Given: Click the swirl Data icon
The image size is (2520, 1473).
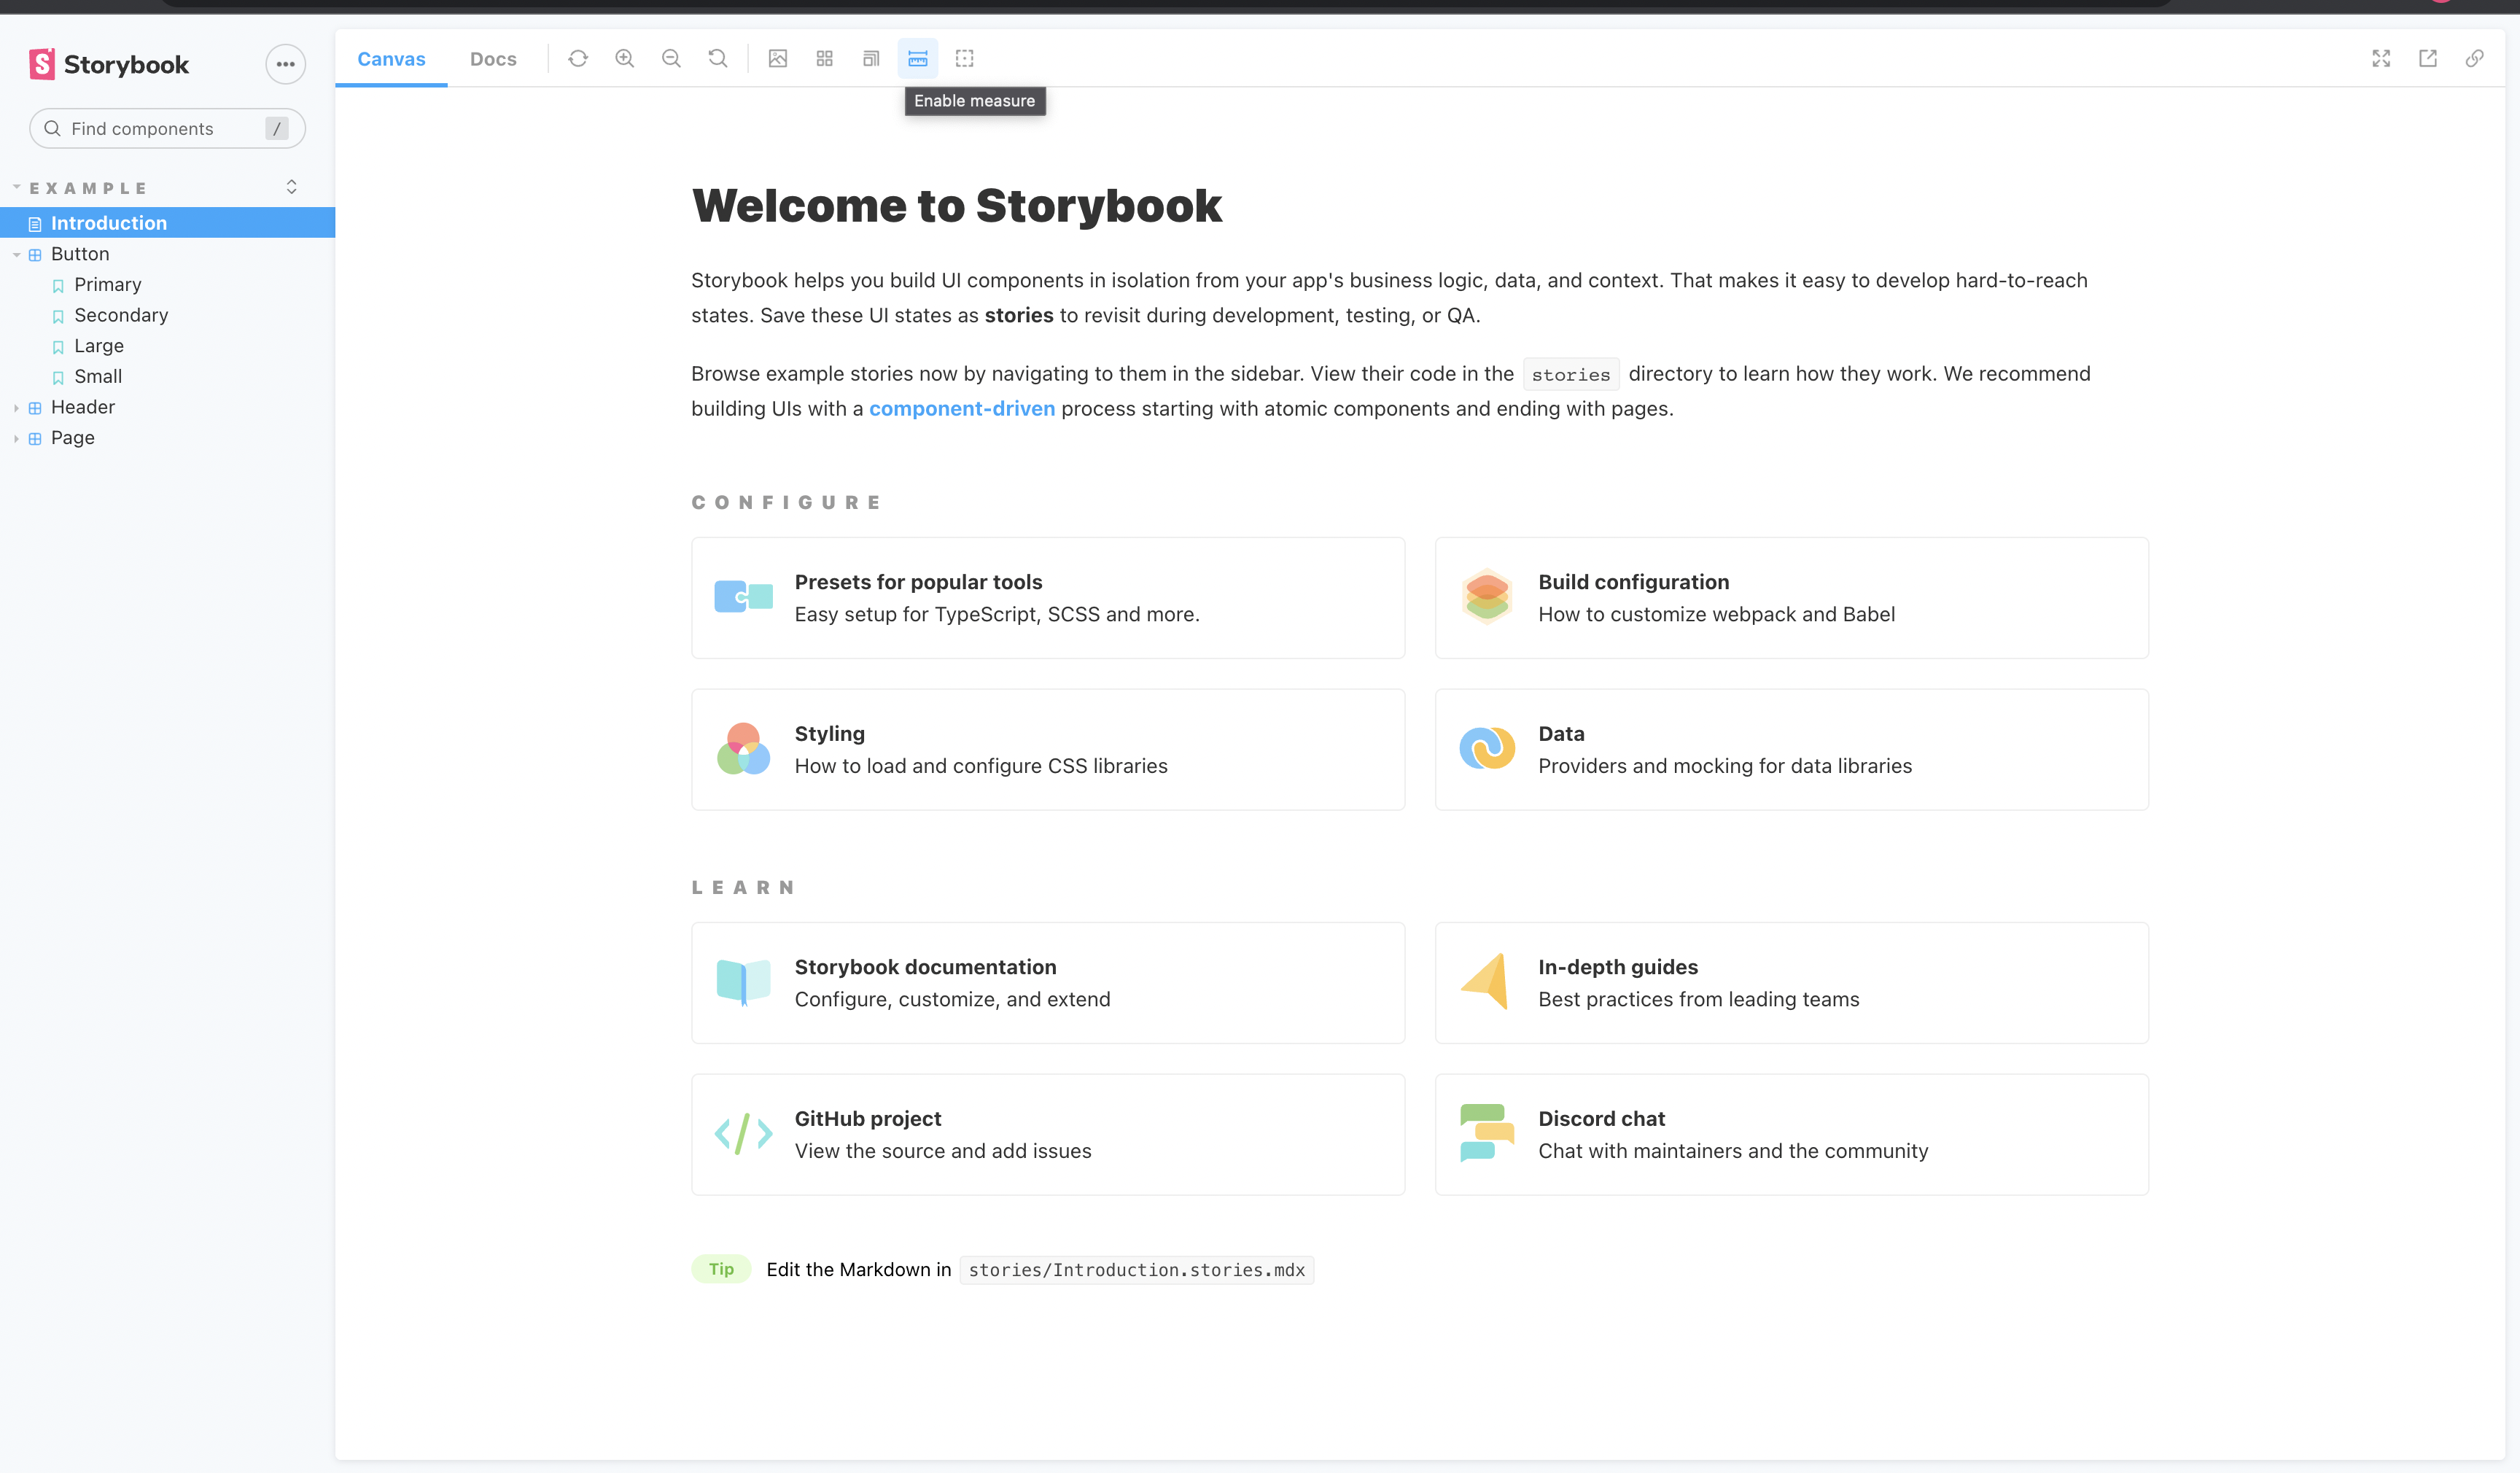Looking at the screenshot, I should (1487, 749).
